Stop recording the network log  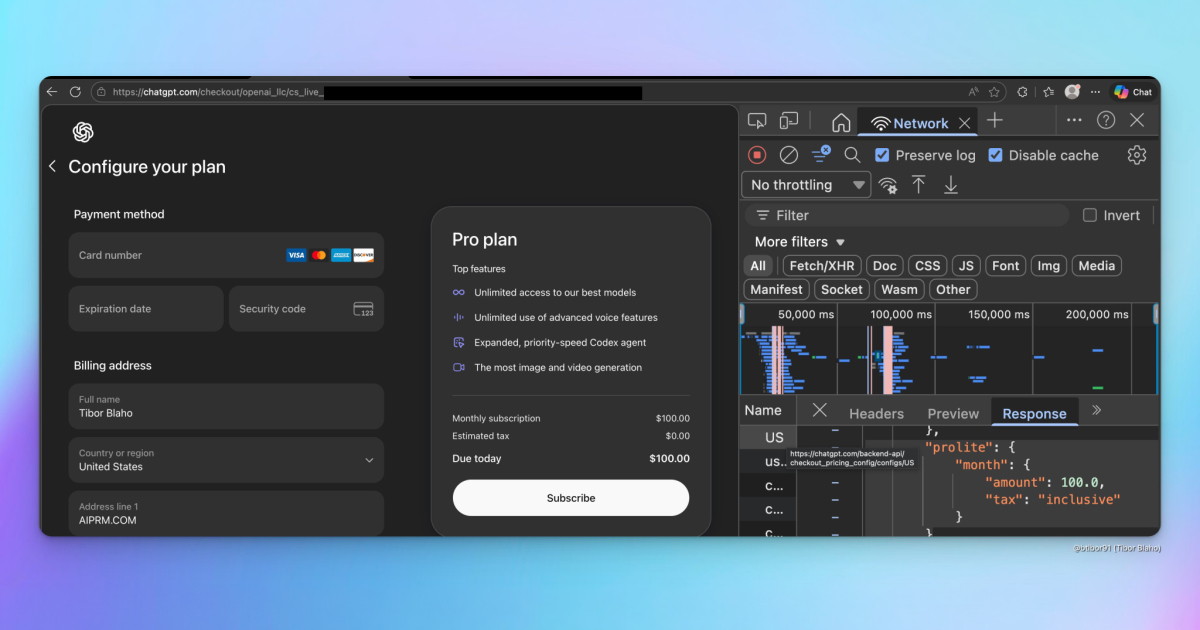(756, 155)
